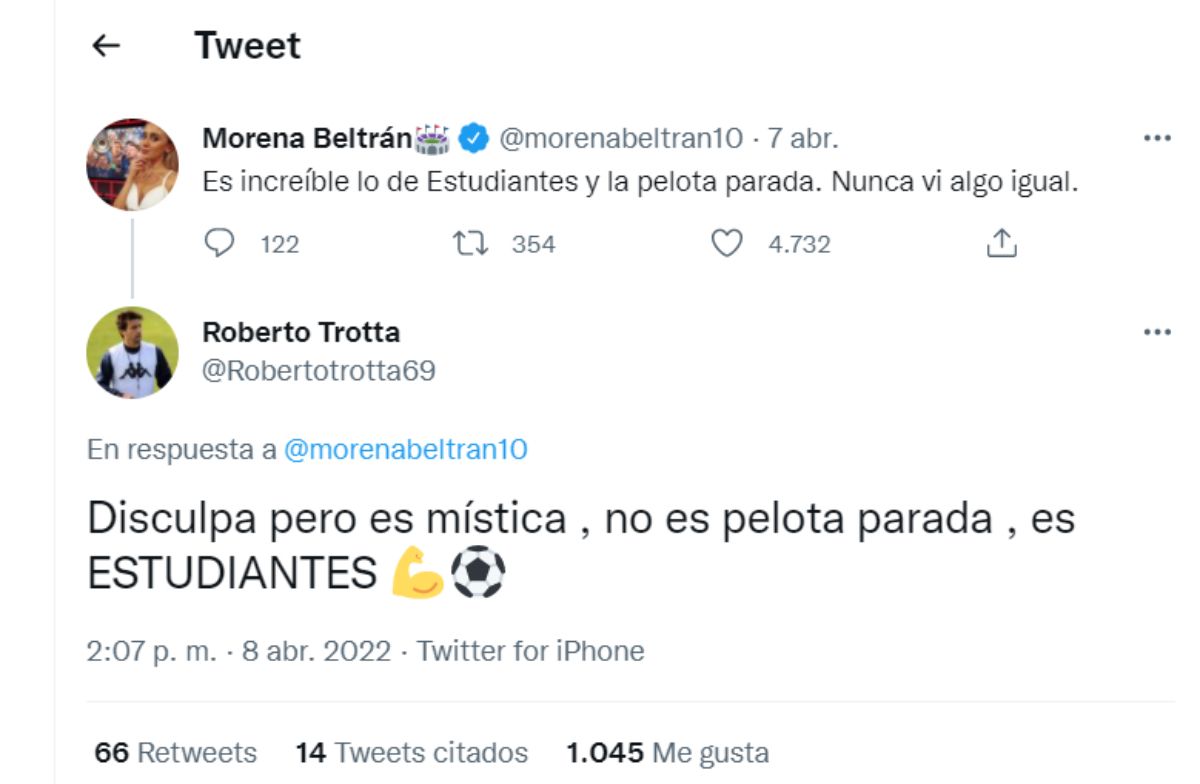Undo the retweet on Morena's tweet

pyautogui.click(x=472, y=243)
